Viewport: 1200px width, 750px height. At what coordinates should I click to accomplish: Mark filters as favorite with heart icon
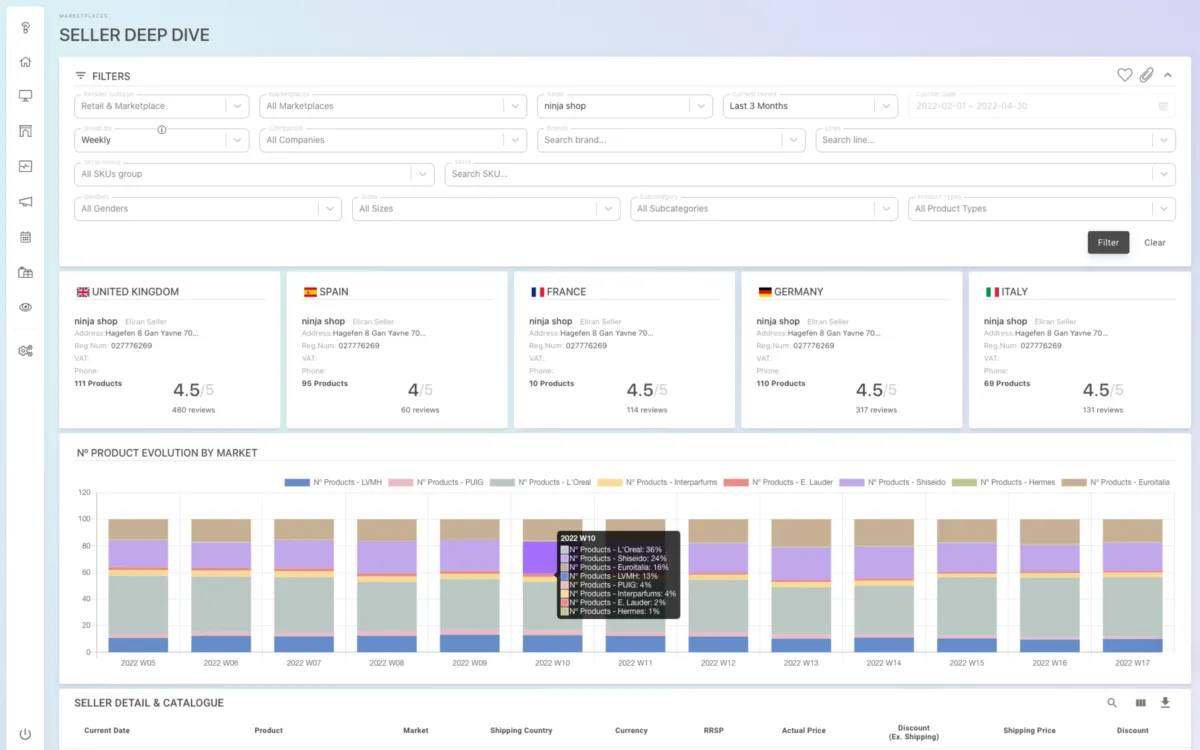pos(1125,75)
